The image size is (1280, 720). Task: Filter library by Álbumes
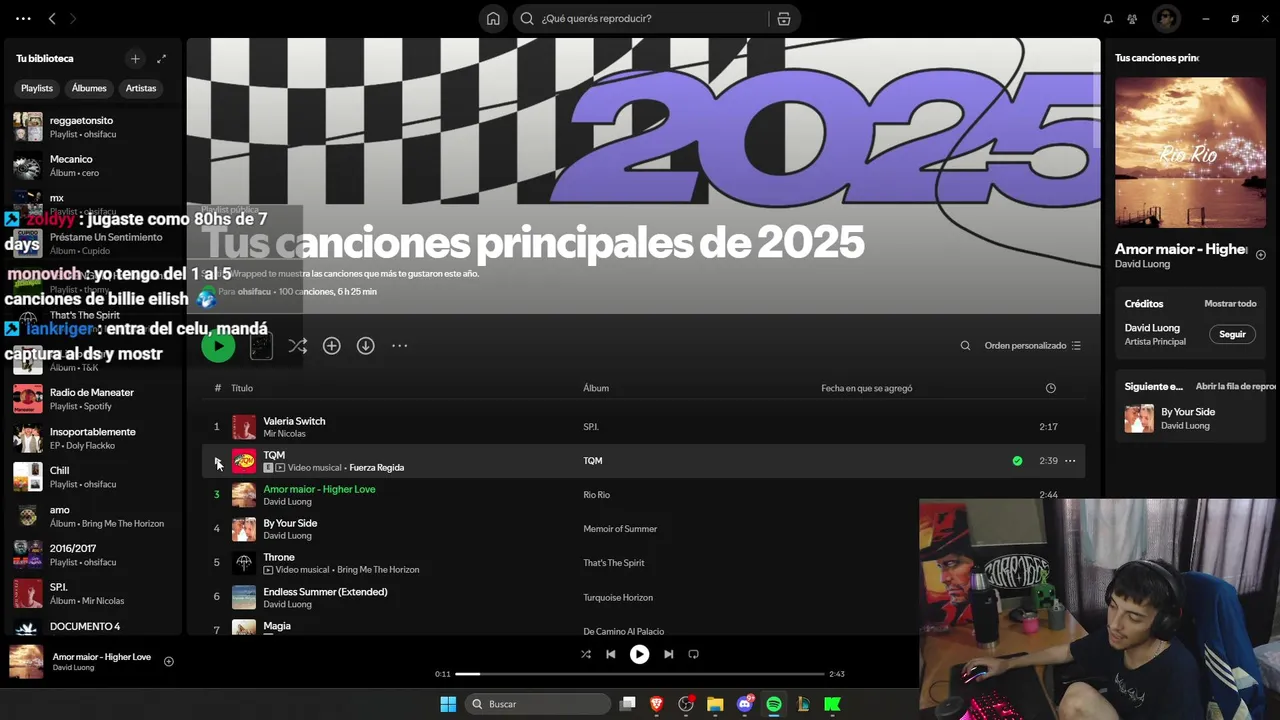point(89,88)
